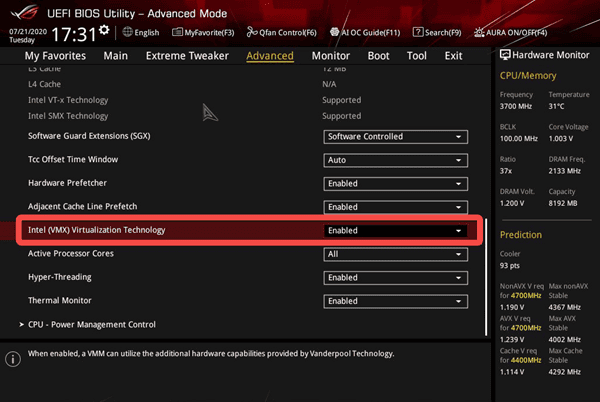The height and width of the screenshot is (402, 600).
Task: Click the 4367 MHz Max nonAVX value
Action: (564, 308)
